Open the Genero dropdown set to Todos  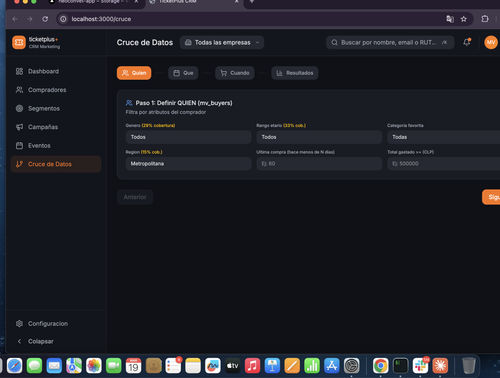click(x=188, y=137)
